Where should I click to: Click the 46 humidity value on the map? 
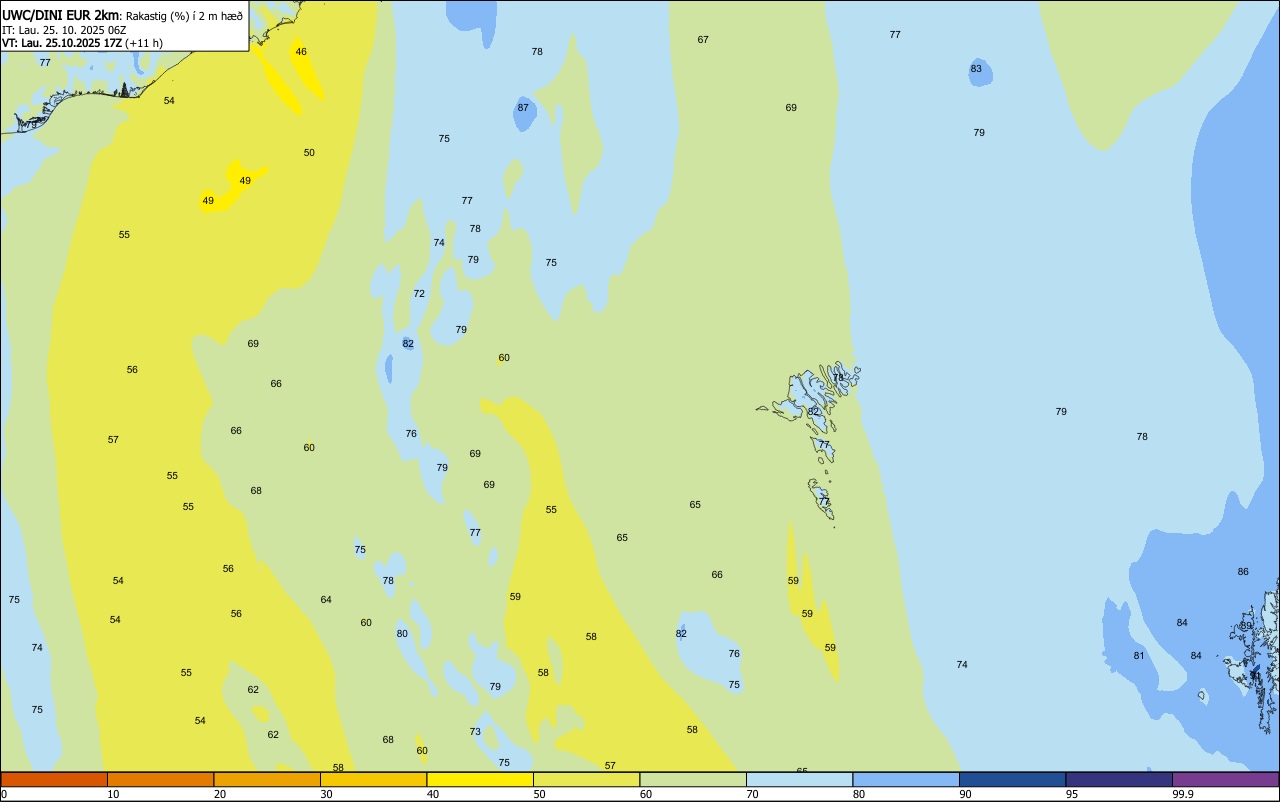point(301,51)
